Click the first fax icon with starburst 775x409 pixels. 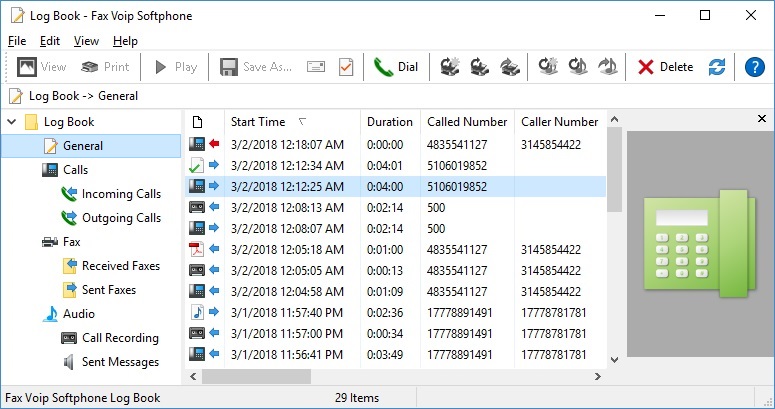click(450, 67)
